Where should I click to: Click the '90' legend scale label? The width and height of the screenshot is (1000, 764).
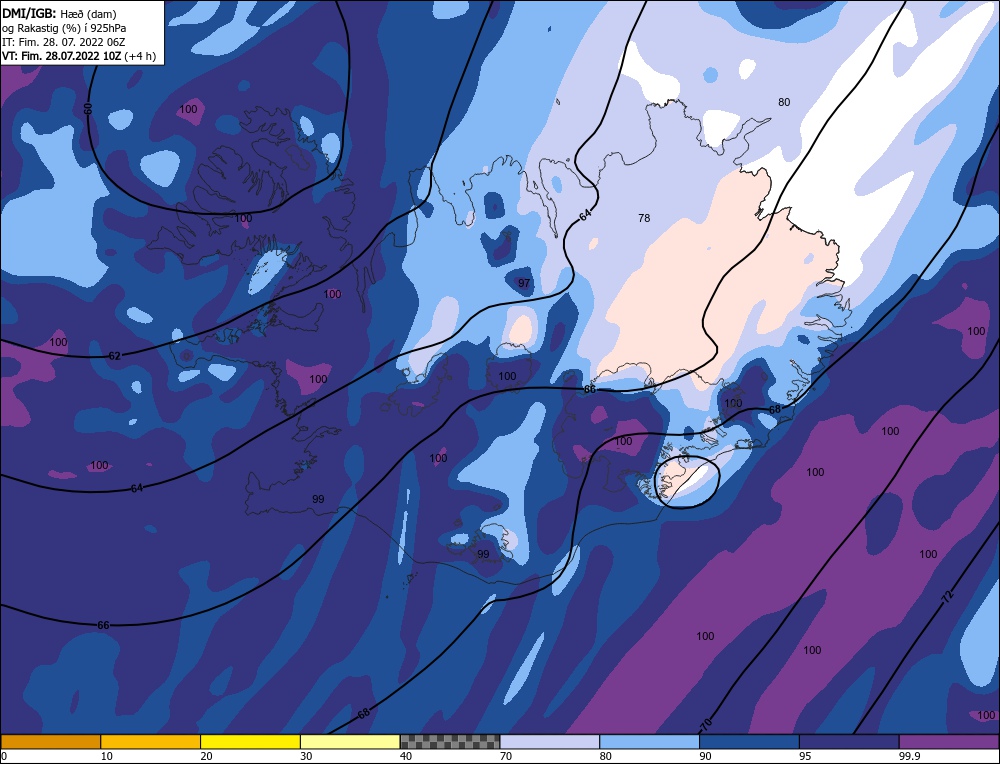click(706, 756)
